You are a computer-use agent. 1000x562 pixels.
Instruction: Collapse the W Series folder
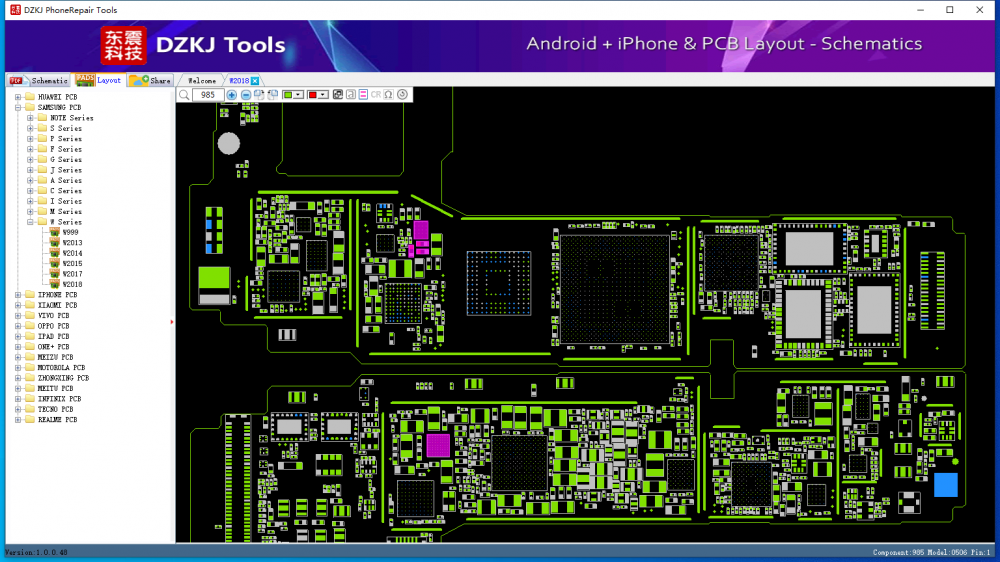31,222
